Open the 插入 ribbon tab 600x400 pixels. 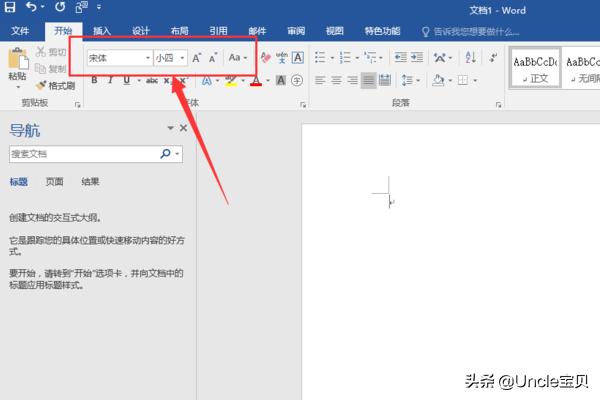coord(102,31)
